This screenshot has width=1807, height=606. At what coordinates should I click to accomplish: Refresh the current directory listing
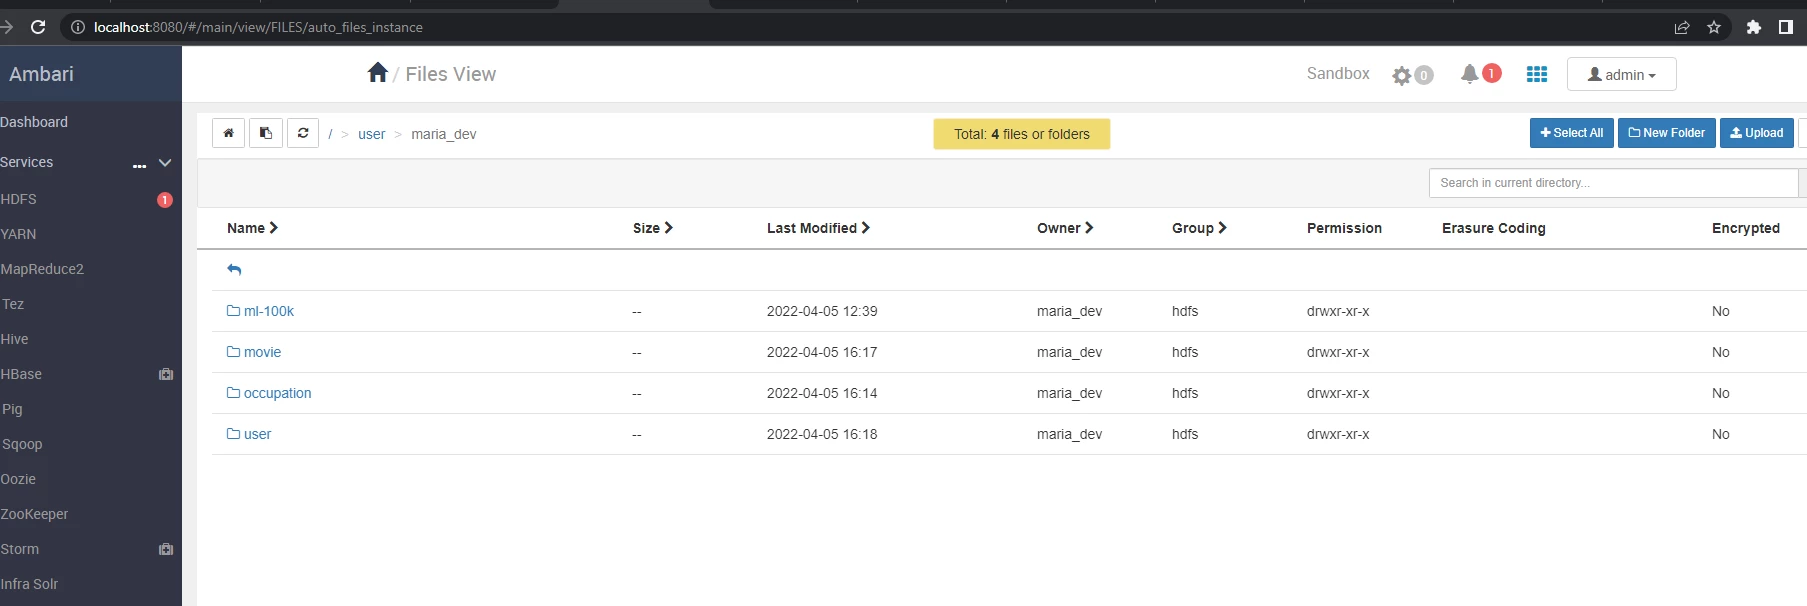pyautogui.click(x=303, y=133)
